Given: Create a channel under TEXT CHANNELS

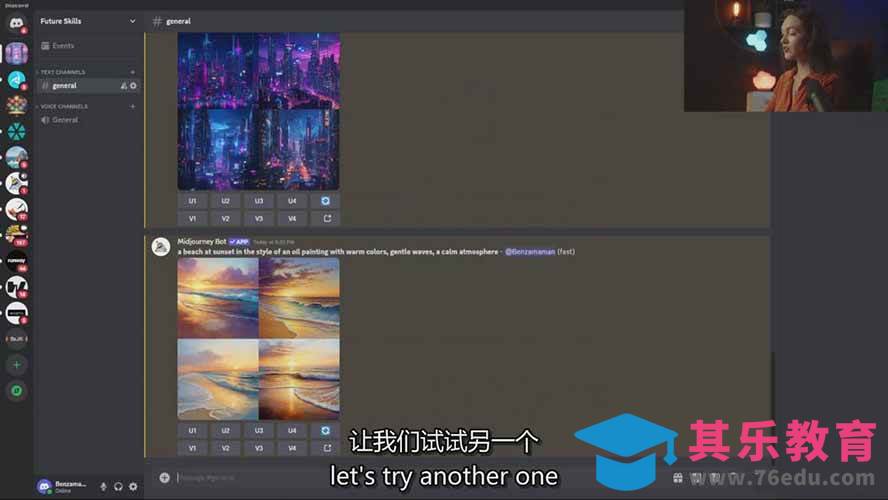Looking at the screenshot, I should coord(133,72).
